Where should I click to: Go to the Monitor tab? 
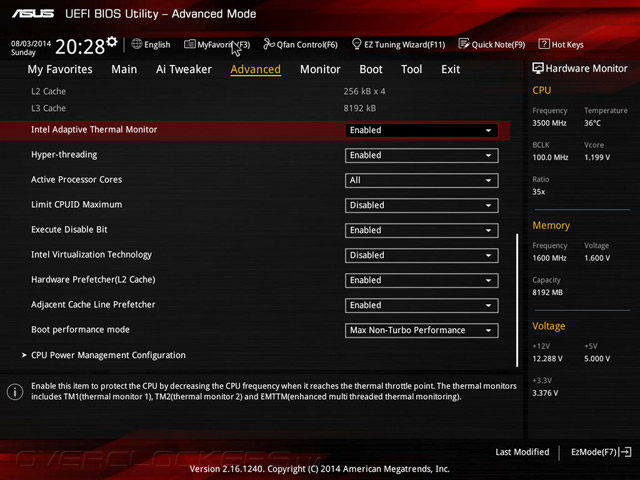[x=320, y=69]
